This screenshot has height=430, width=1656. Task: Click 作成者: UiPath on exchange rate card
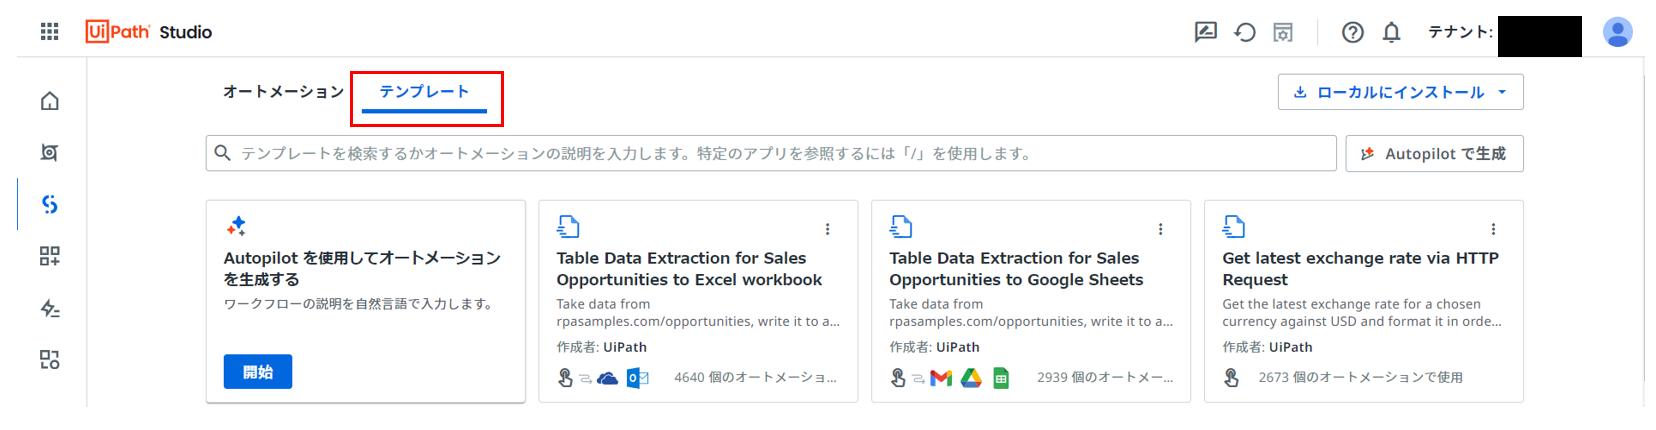click(x=1268, y=348)
